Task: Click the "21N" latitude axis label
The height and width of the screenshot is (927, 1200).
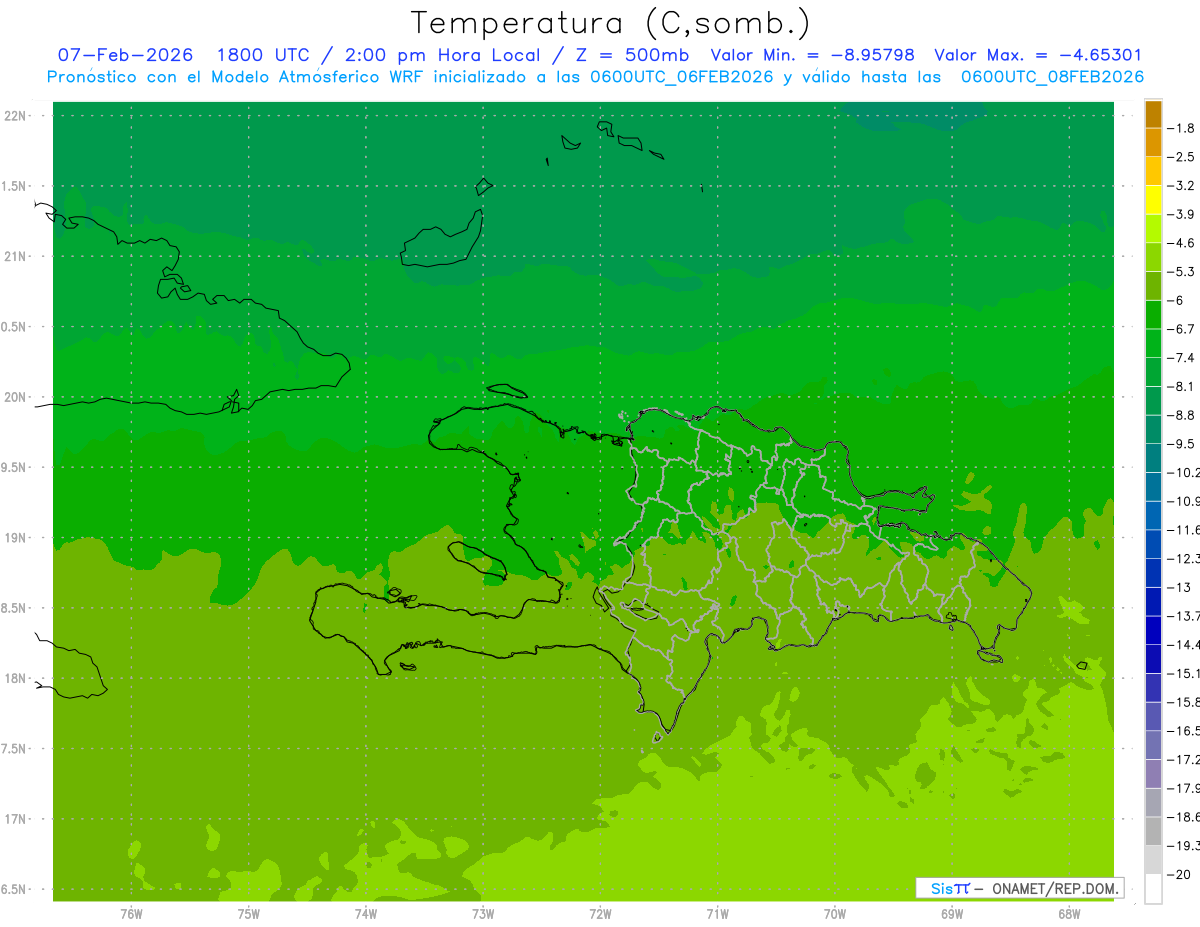Action: (17, 257)
